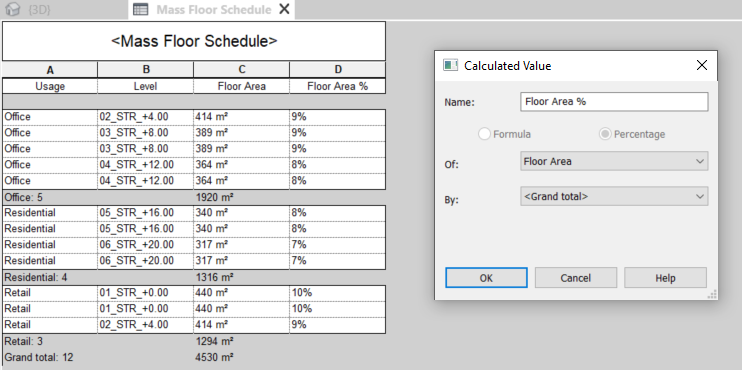Image resolution: width=742 pixels, height=370 pixels.
Task: Select the Formula radio button
Action: [504, 134]
